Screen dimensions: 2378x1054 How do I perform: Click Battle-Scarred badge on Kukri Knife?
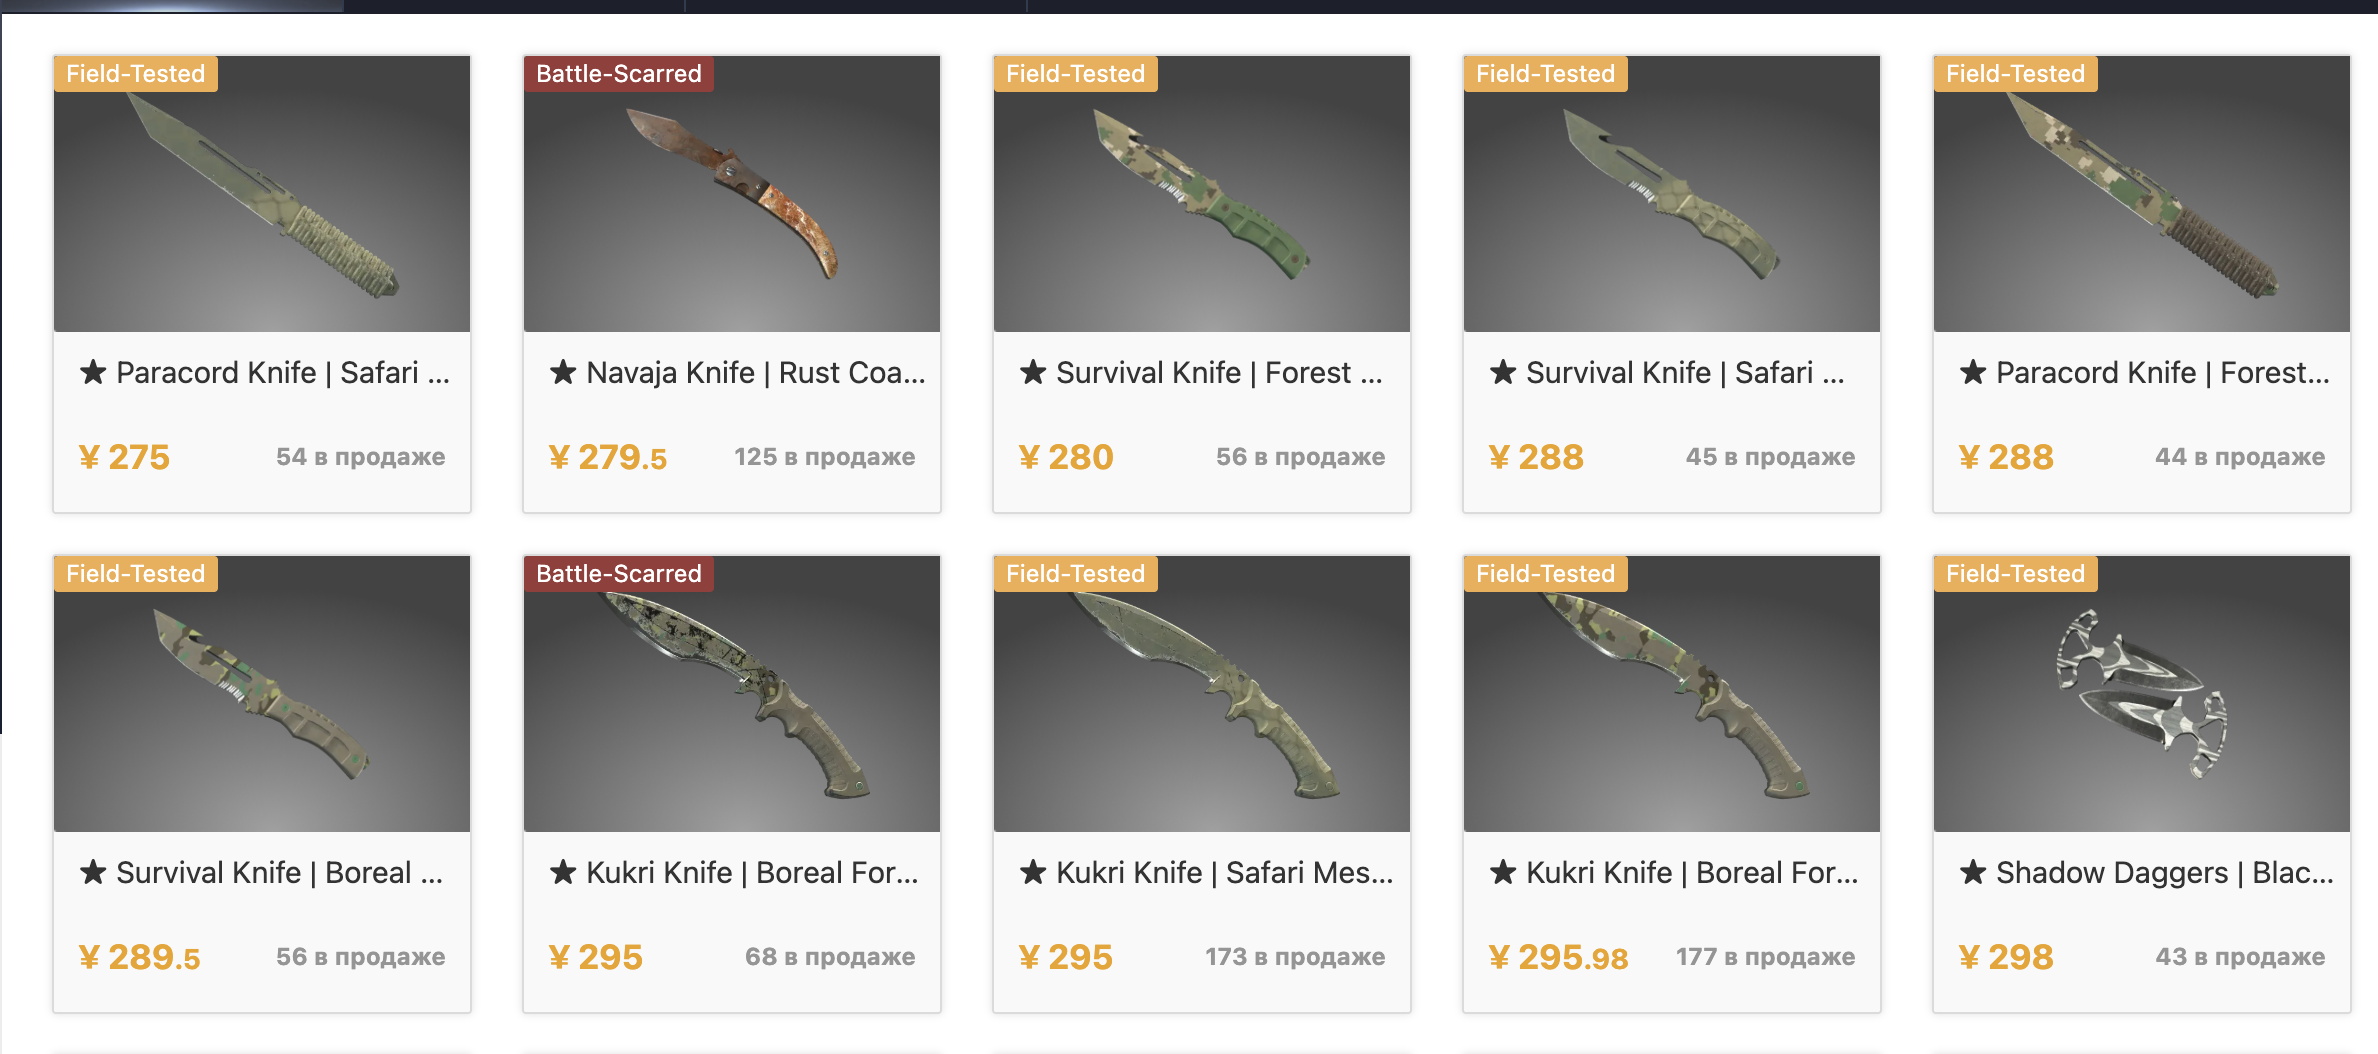coord(618,574)
